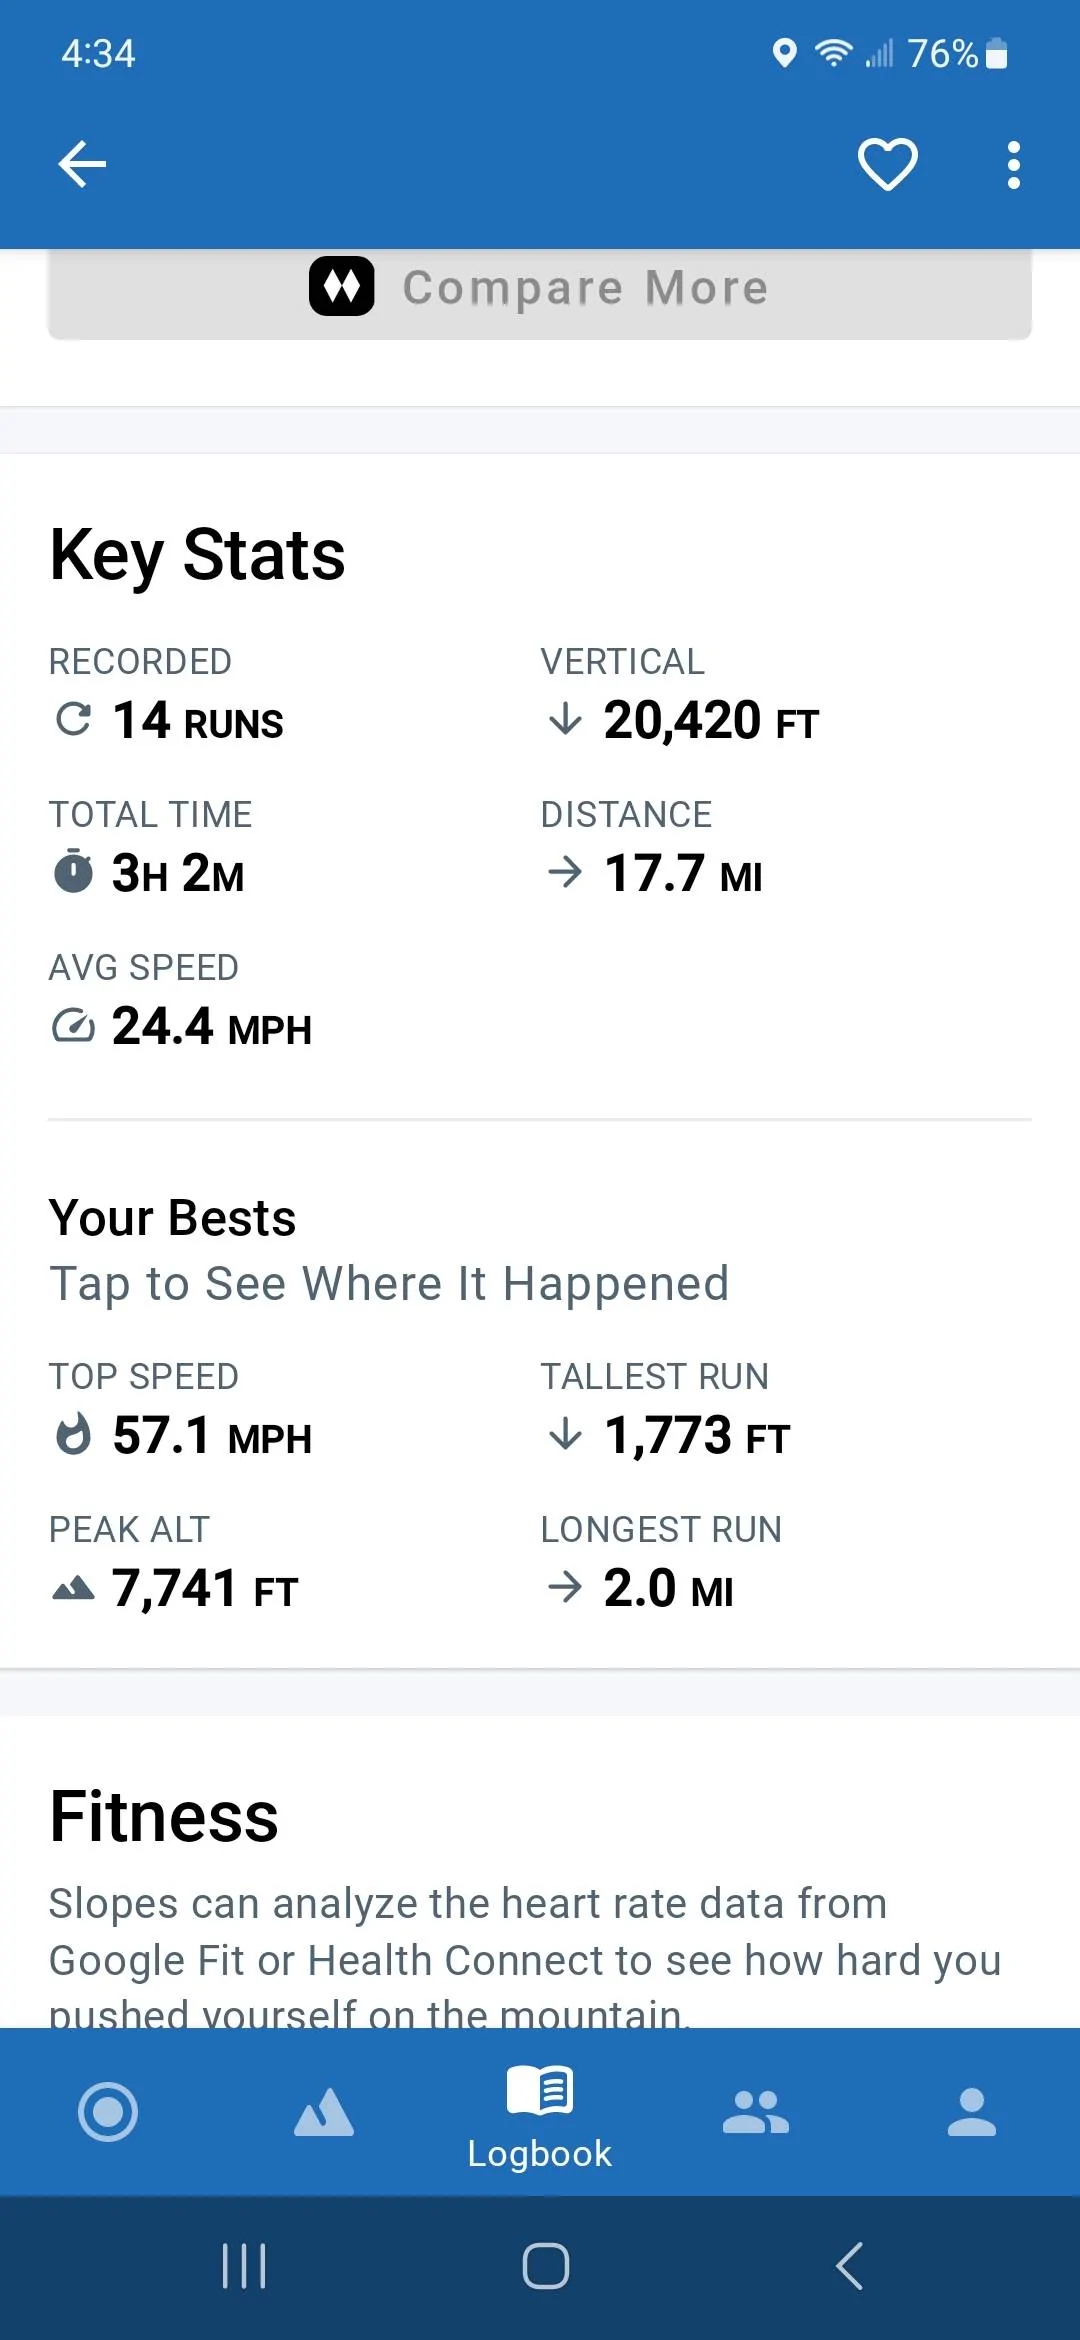
Task: Tap the flame icon beside top speed
Action: [73, 1435]
